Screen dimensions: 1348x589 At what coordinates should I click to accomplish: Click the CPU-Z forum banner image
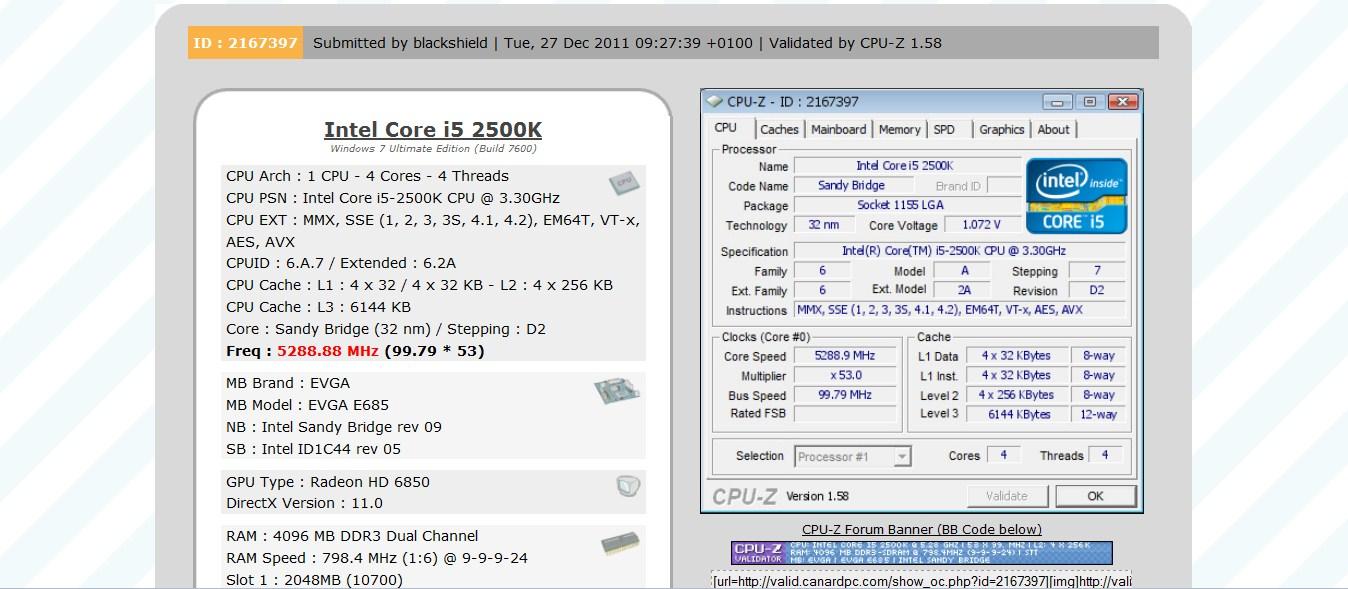(921, 553)
